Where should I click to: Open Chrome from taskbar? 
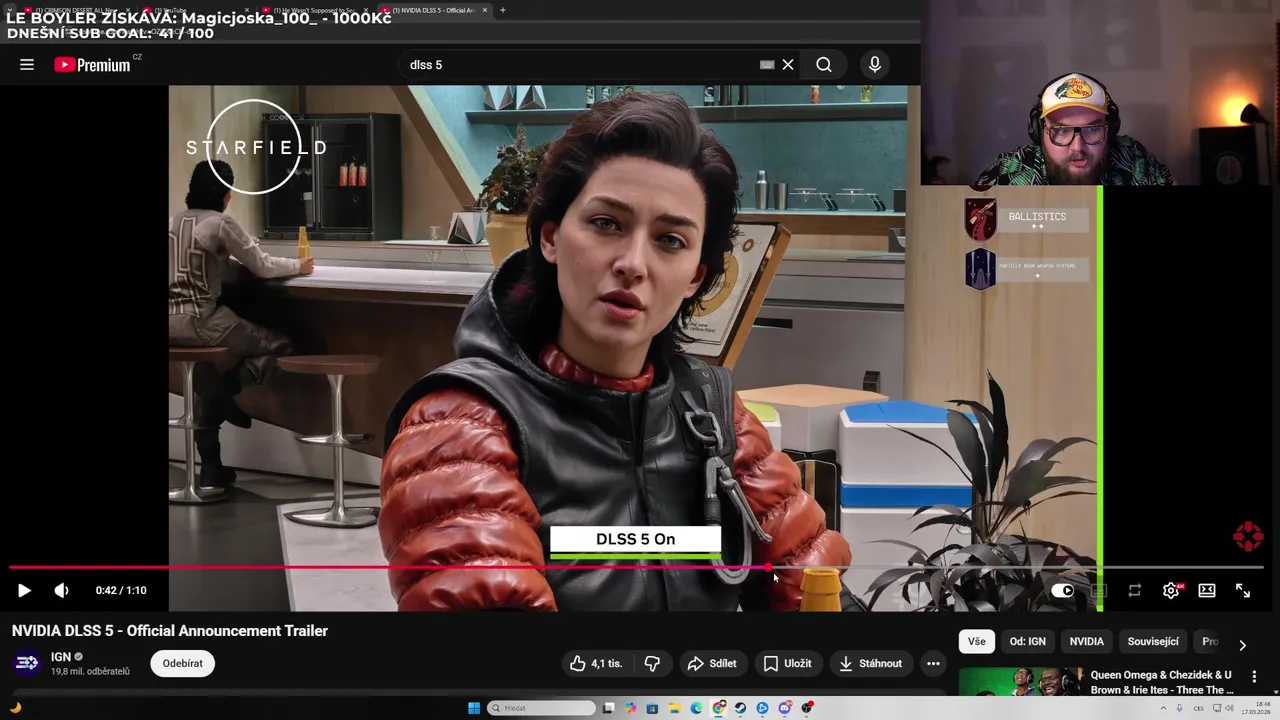click(718, 708)
